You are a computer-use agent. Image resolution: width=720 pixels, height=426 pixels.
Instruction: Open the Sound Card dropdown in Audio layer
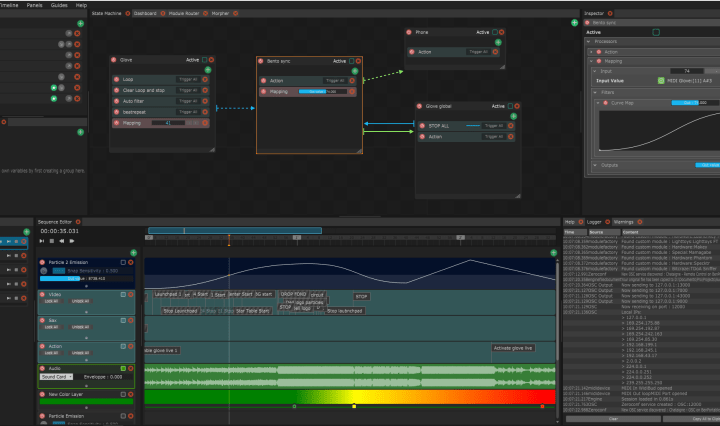coord(56,377)
